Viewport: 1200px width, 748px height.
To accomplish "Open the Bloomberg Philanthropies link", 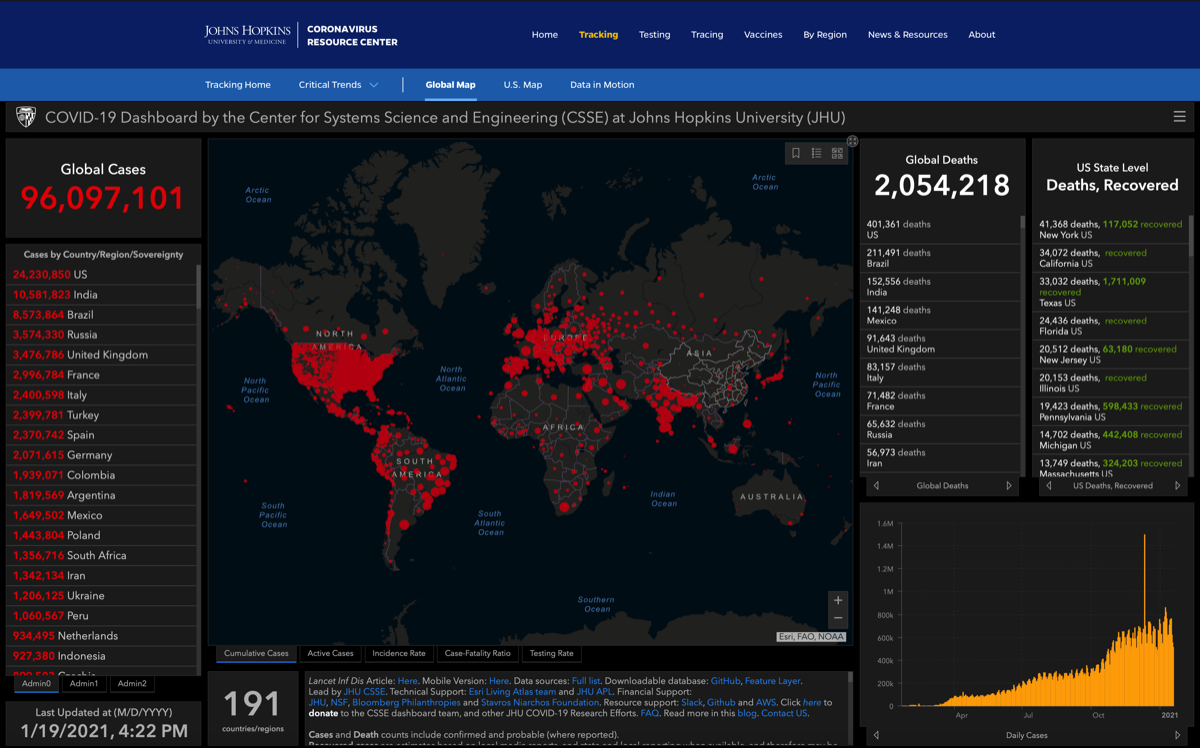I will tap(405, 703).
